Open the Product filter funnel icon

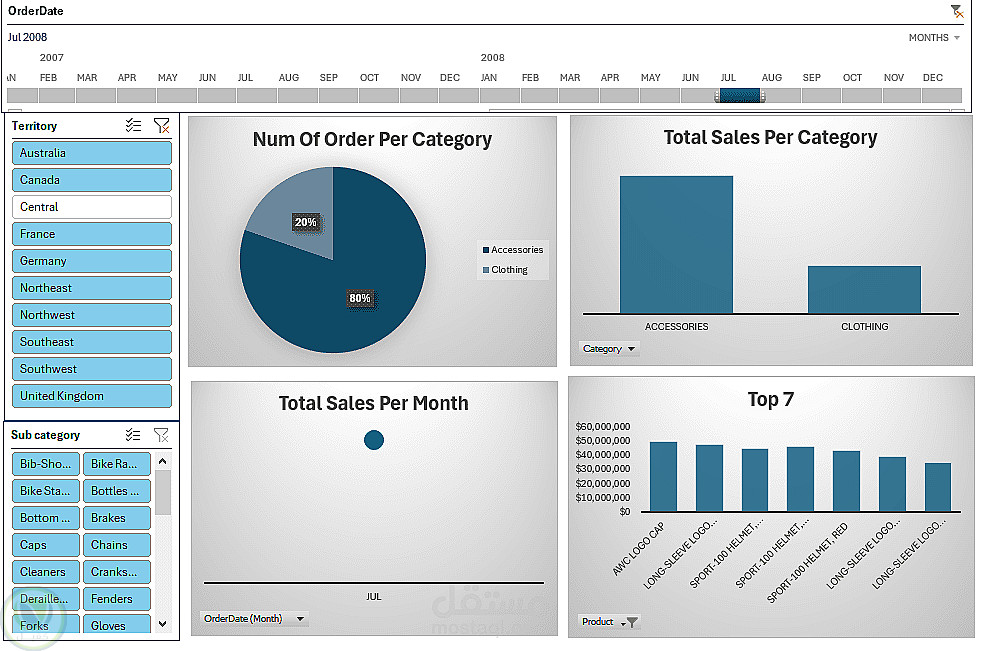pos(632,622)
